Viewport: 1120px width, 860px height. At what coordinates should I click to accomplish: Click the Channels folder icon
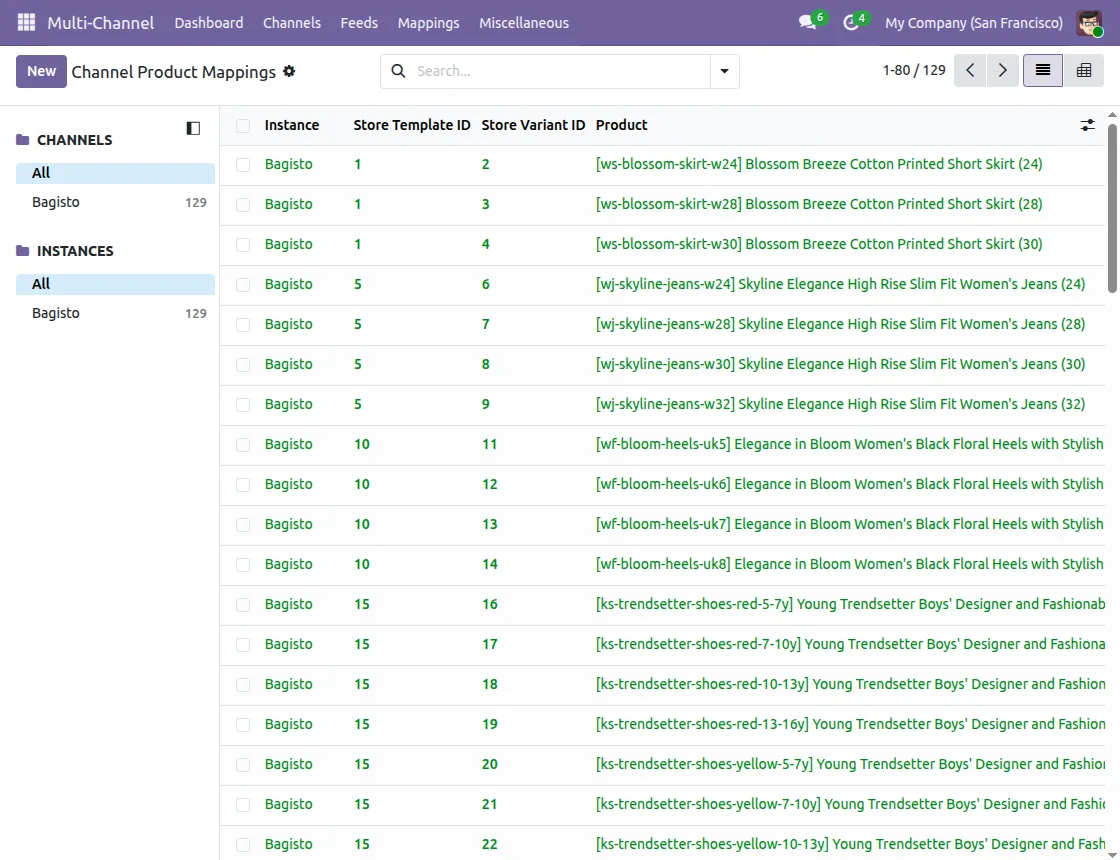(x=23, y=140)
